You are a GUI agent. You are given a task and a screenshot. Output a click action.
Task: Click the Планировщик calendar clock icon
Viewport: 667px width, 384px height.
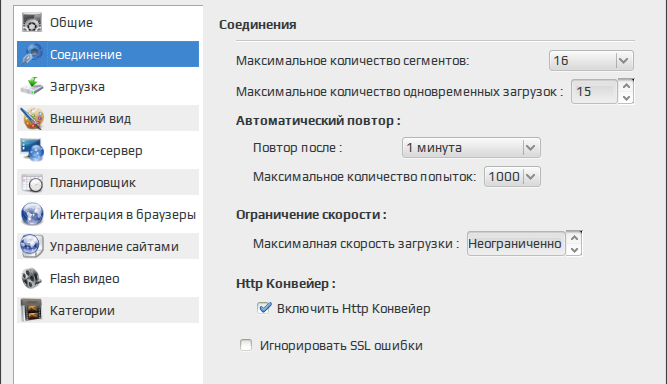(32, 182)
